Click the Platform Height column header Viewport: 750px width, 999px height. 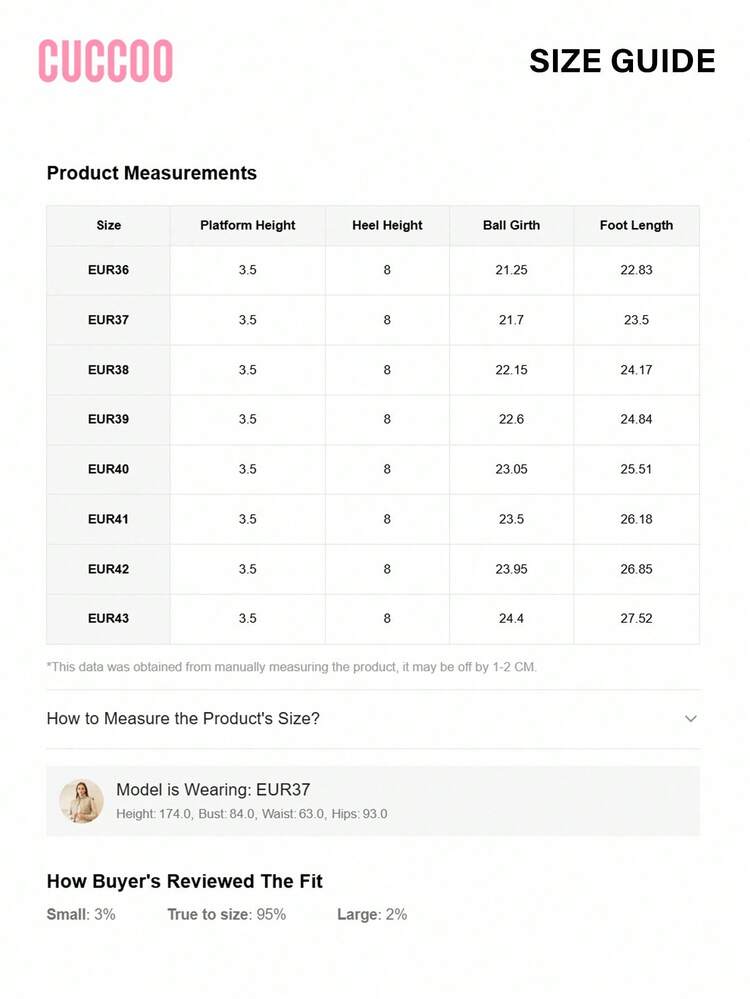click(x=247, y=226)
